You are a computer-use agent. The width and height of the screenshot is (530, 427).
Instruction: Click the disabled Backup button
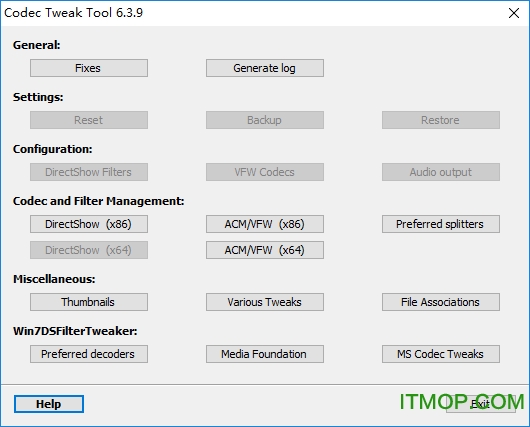click(265, 120)
